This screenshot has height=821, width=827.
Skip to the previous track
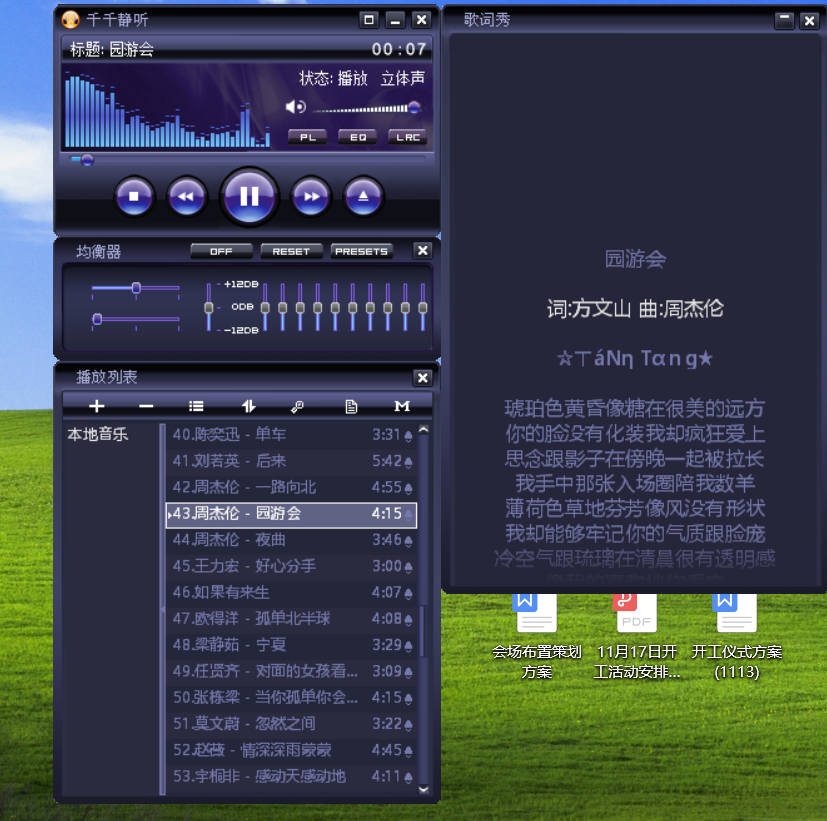click(x=186, y=197)
